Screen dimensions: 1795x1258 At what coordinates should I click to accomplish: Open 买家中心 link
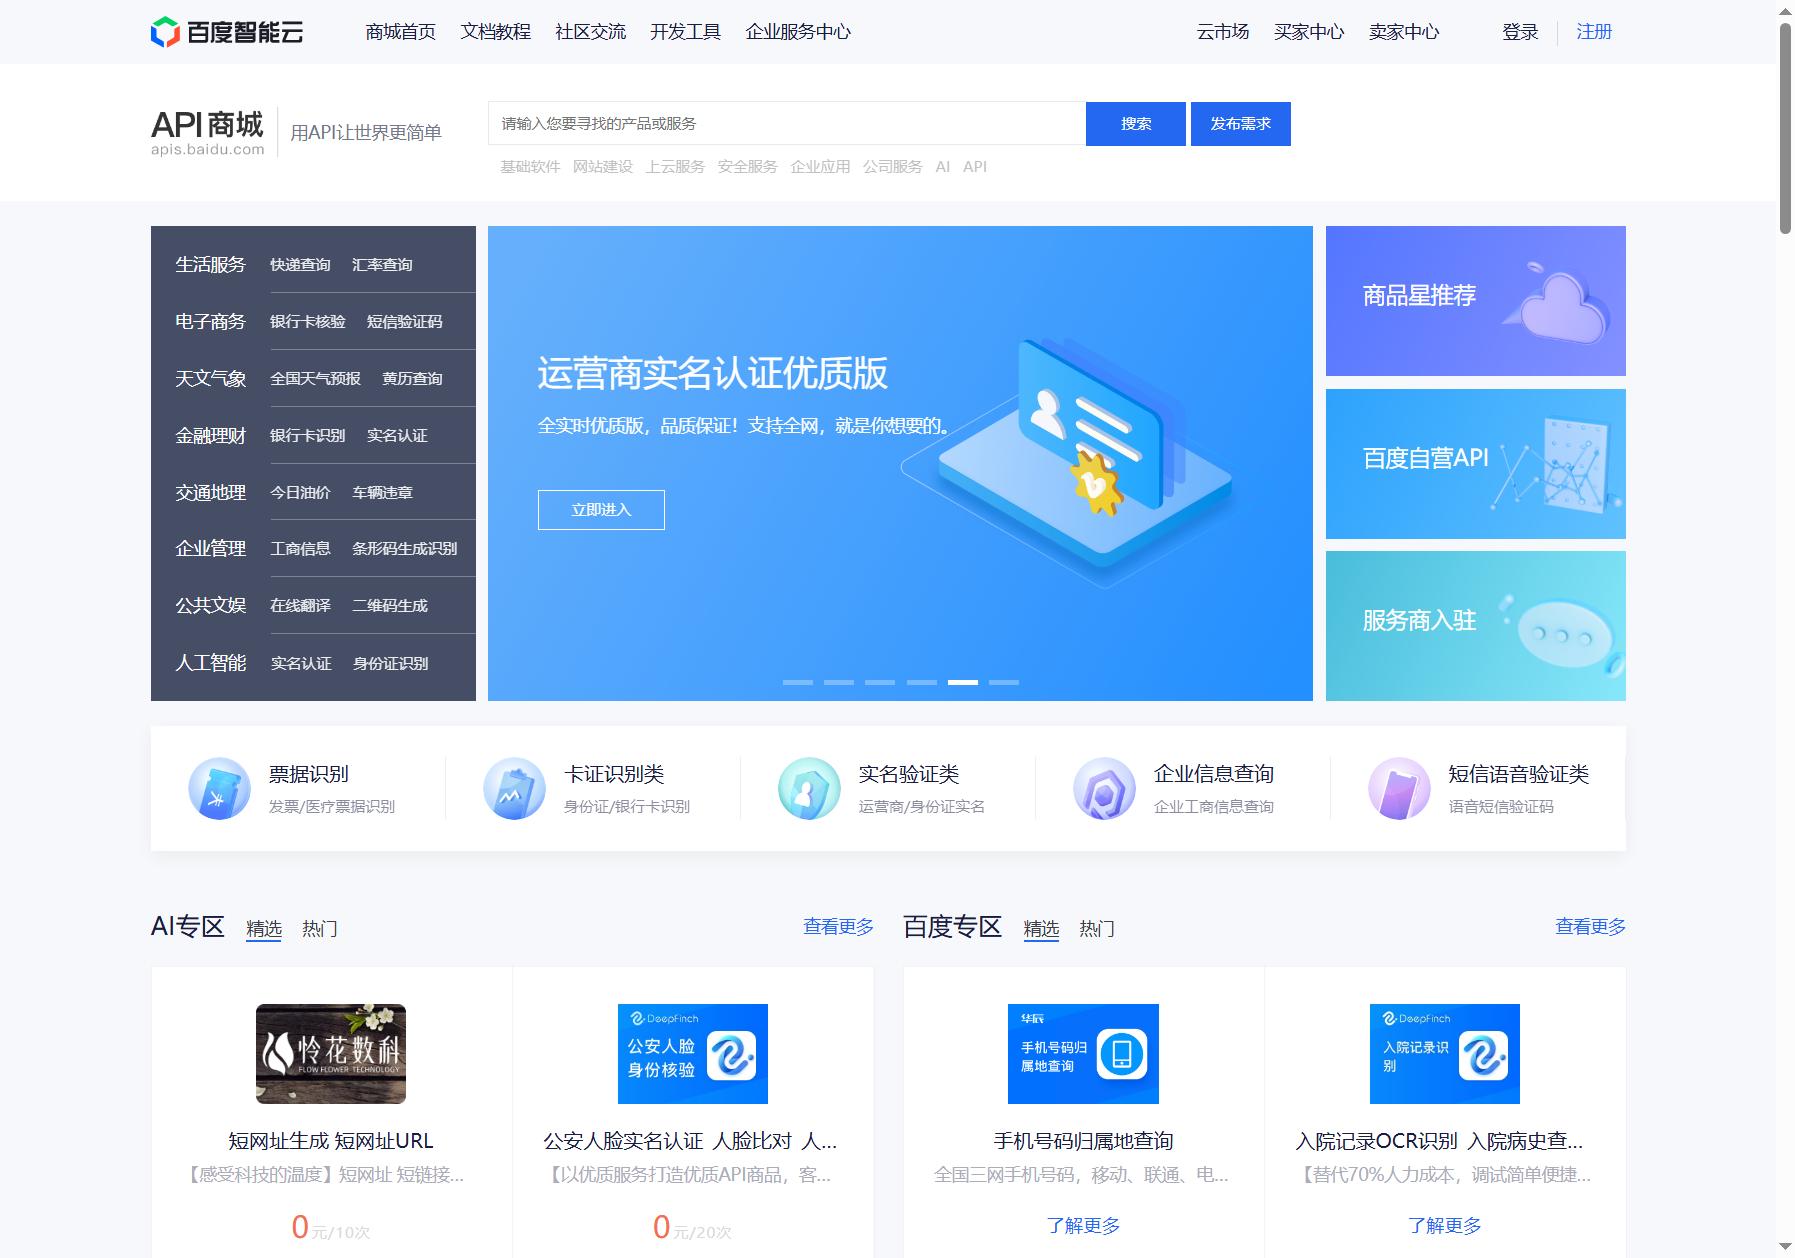[1309, 32]
